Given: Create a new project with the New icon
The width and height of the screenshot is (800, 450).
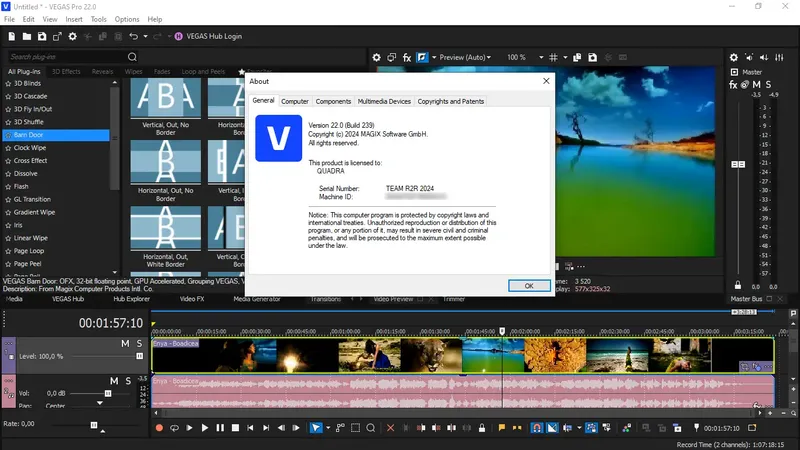Looking at the screenshot, I should 12,36.
